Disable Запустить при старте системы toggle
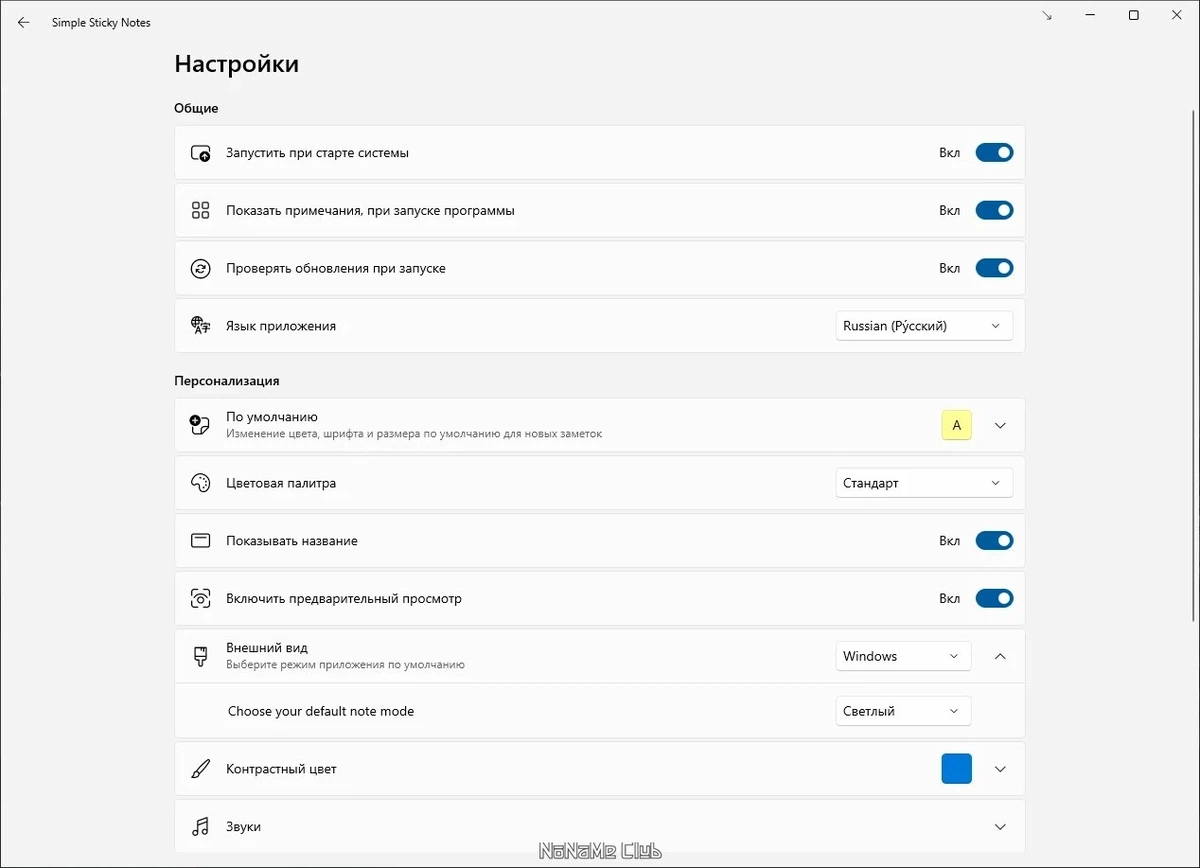This screenshot has height=868, width=1200. point(994,153)
